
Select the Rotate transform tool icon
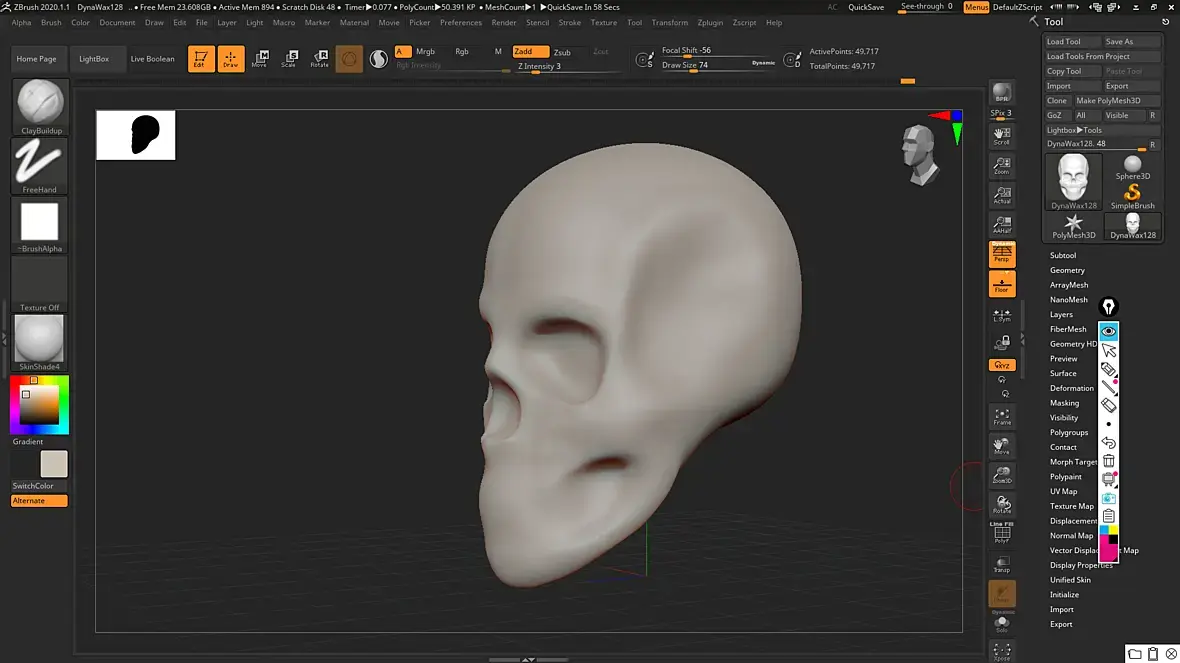click(x=320, y=58)
